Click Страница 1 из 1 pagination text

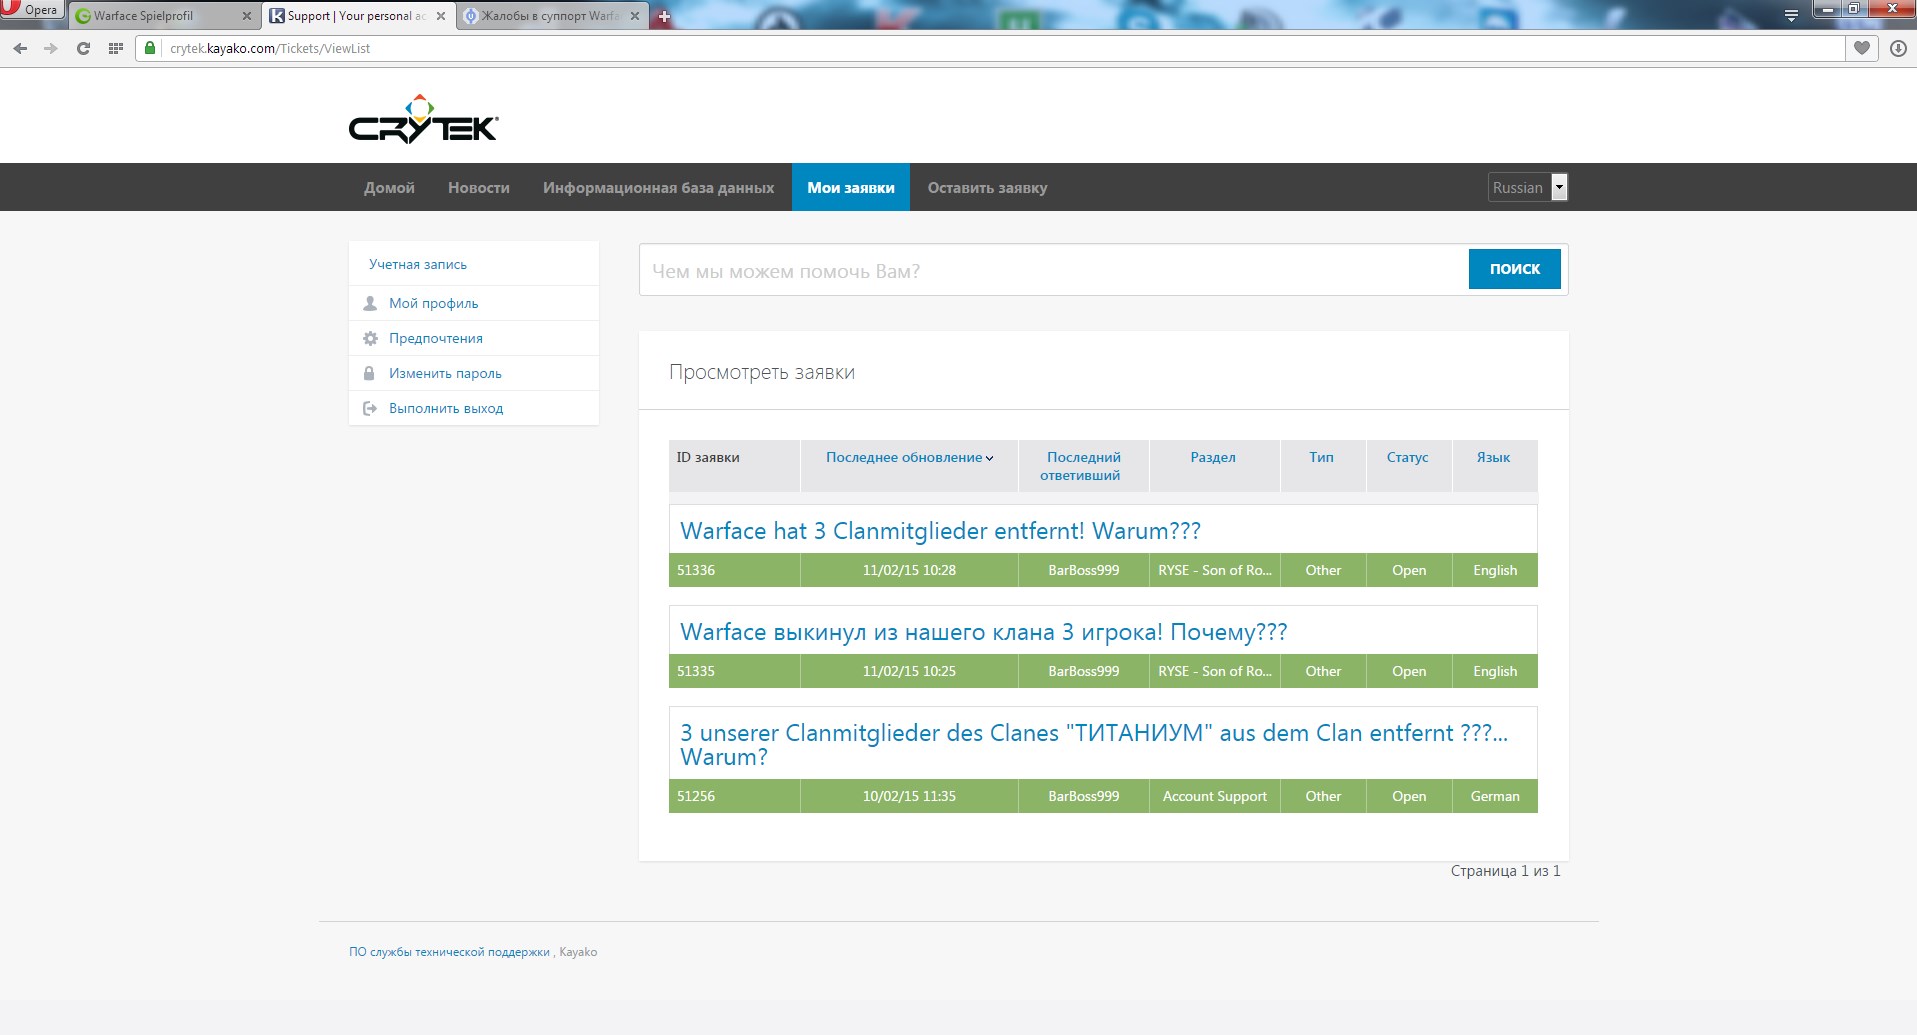tap(1505, 871)
